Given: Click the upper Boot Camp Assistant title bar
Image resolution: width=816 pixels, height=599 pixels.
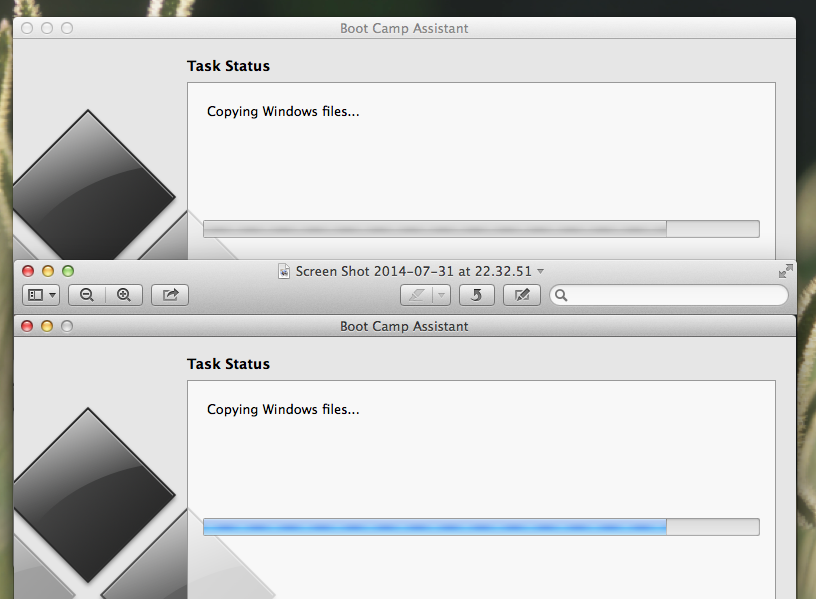Looking at the screenshot, I should pos(404,28).
